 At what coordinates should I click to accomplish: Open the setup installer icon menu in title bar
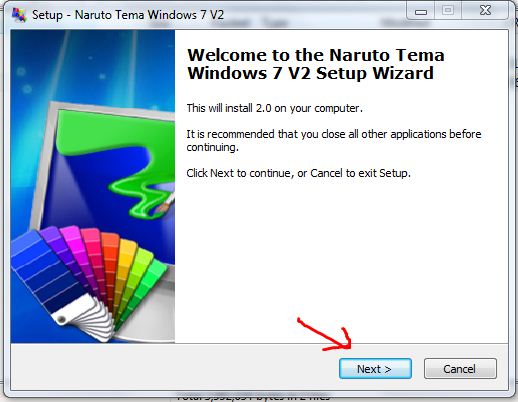19,15
